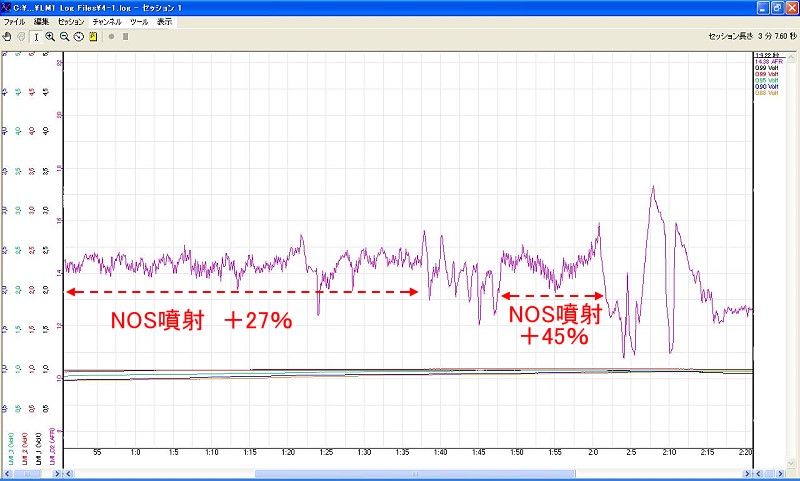
Task: Click the 2:10 mark on time axis
Action: pos(669,452)
